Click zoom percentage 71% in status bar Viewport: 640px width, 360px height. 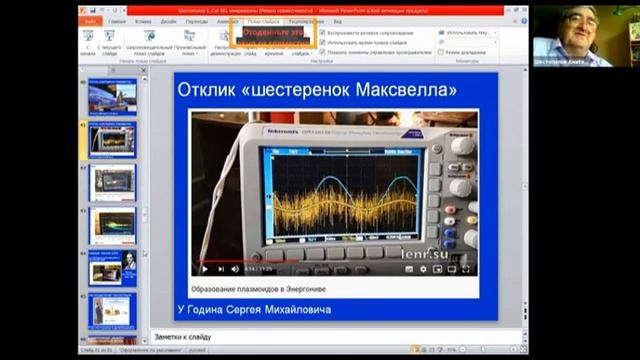pos(451,350)
